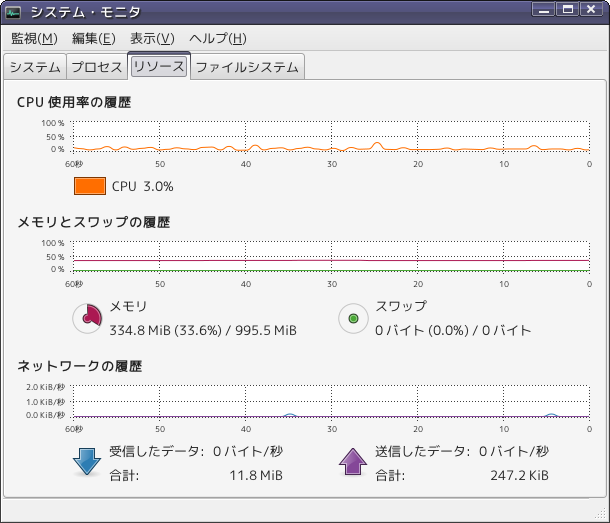Screen dimensions: 610x523
Task: Click the System Monitor title bar icon
Action: 13,12
